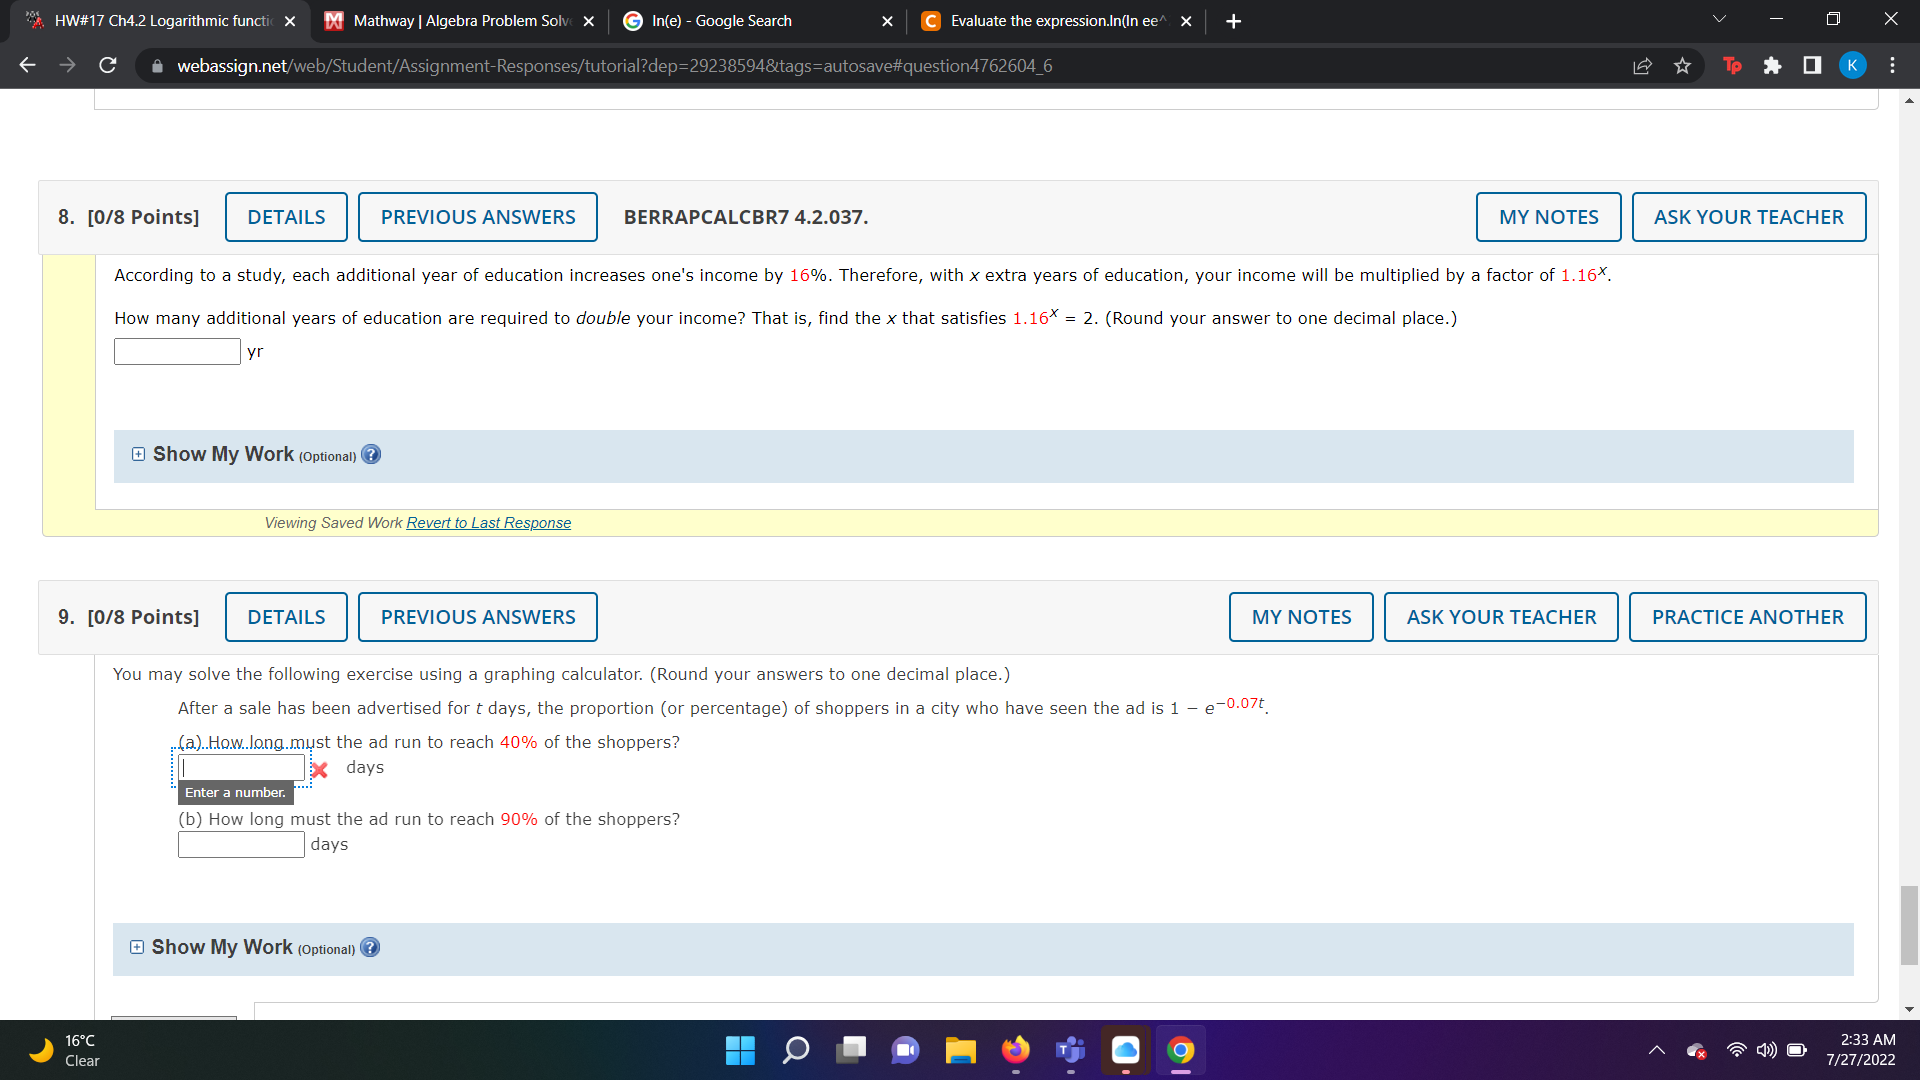Click the Revert to Last Response link
Image resolution: width=1920 pixels, height=1080 pixels.
[488, 523]
